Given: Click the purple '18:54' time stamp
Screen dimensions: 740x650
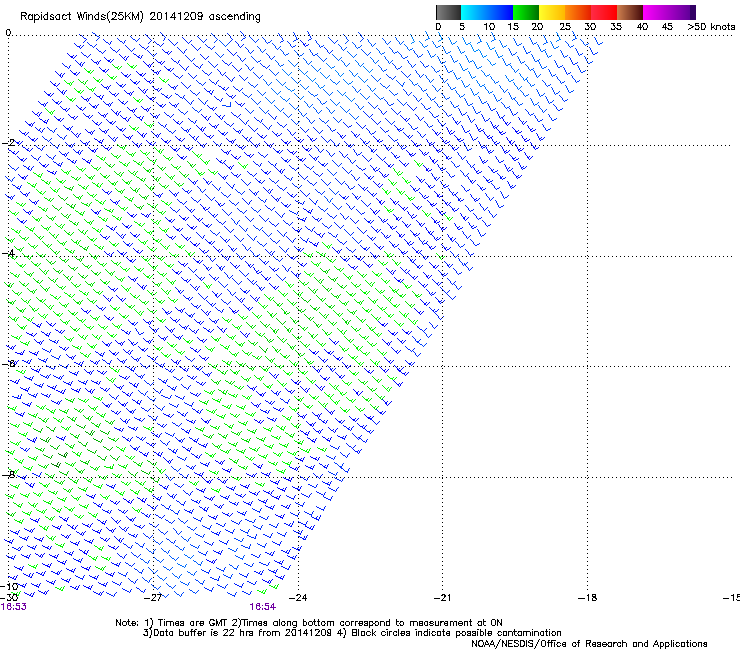Looking at the screenshot, I should [263, 607].
